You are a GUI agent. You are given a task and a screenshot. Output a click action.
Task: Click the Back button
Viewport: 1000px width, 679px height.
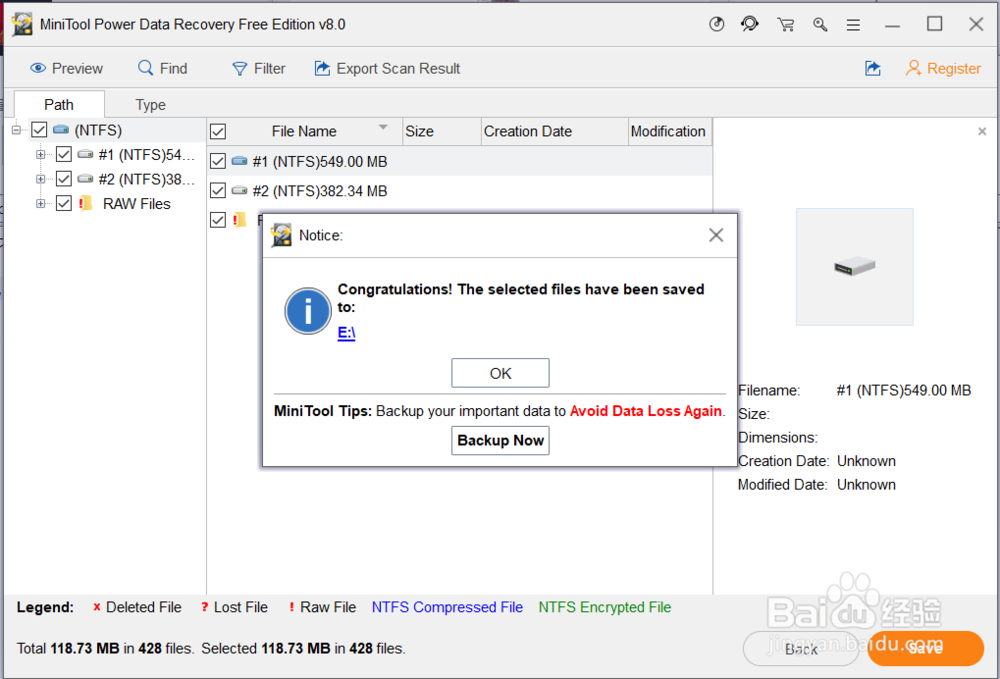(x=801, y=648)
